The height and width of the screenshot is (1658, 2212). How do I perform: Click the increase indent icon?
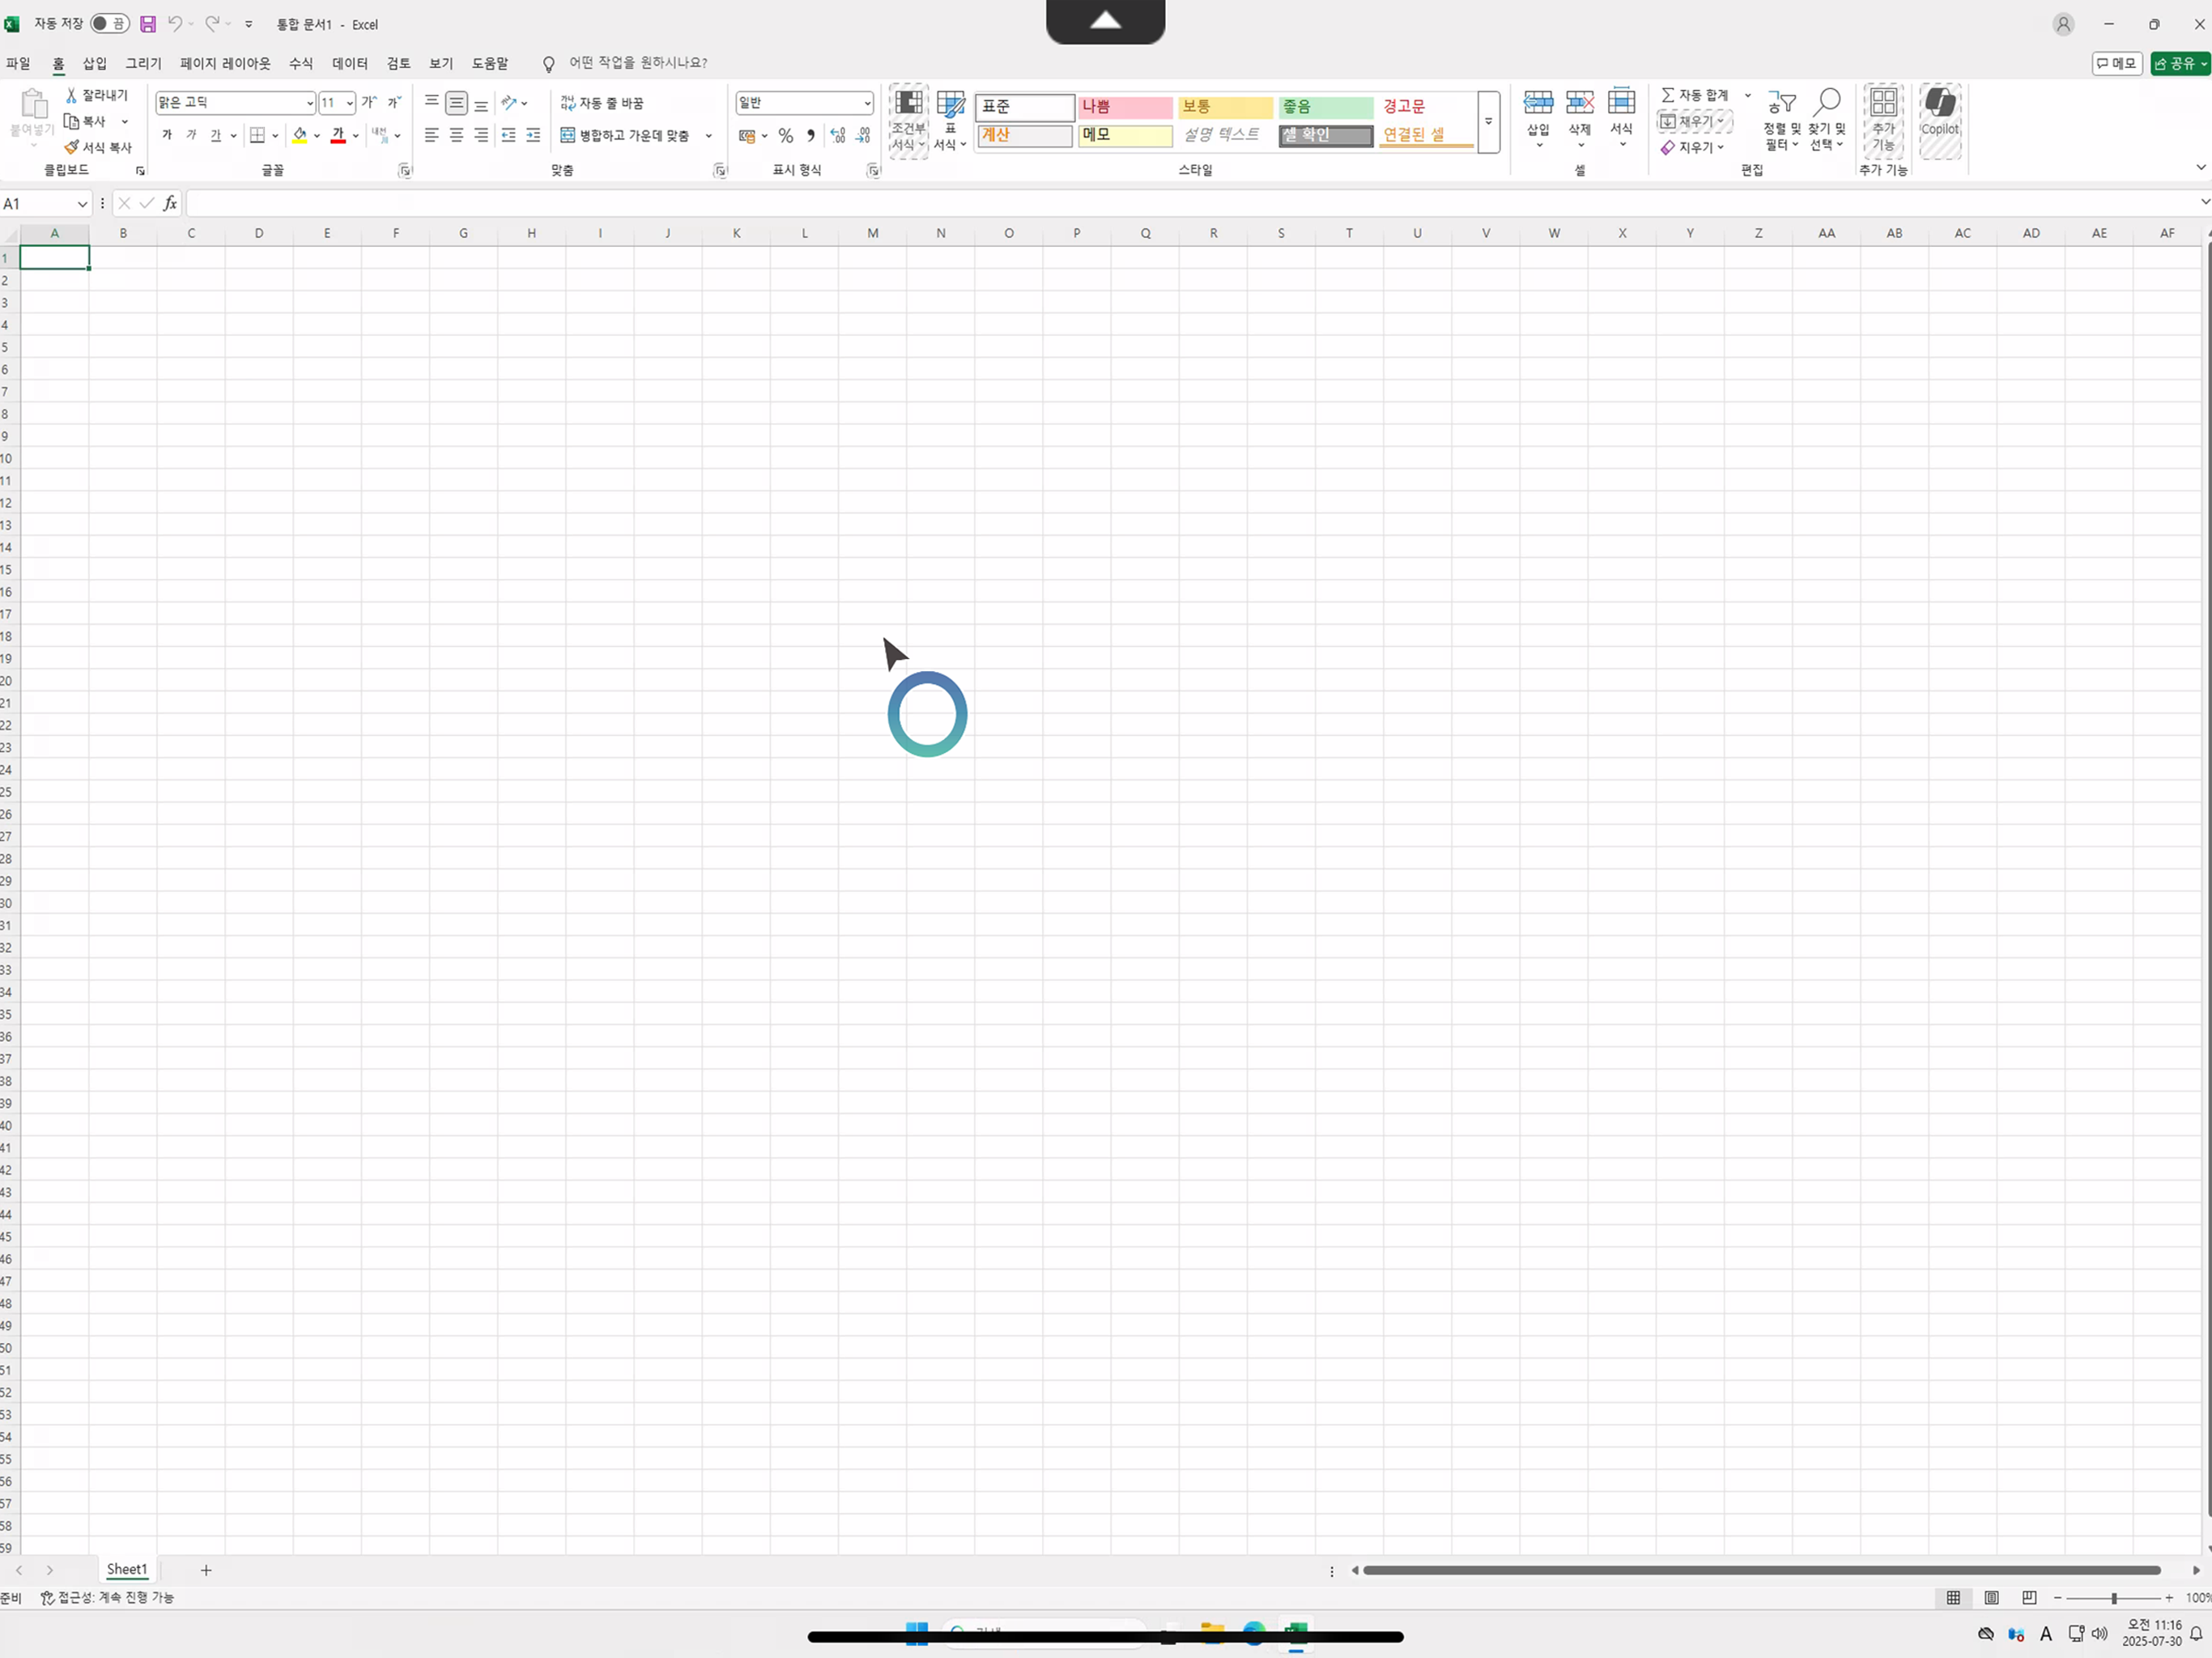click(x=533, y=135)
